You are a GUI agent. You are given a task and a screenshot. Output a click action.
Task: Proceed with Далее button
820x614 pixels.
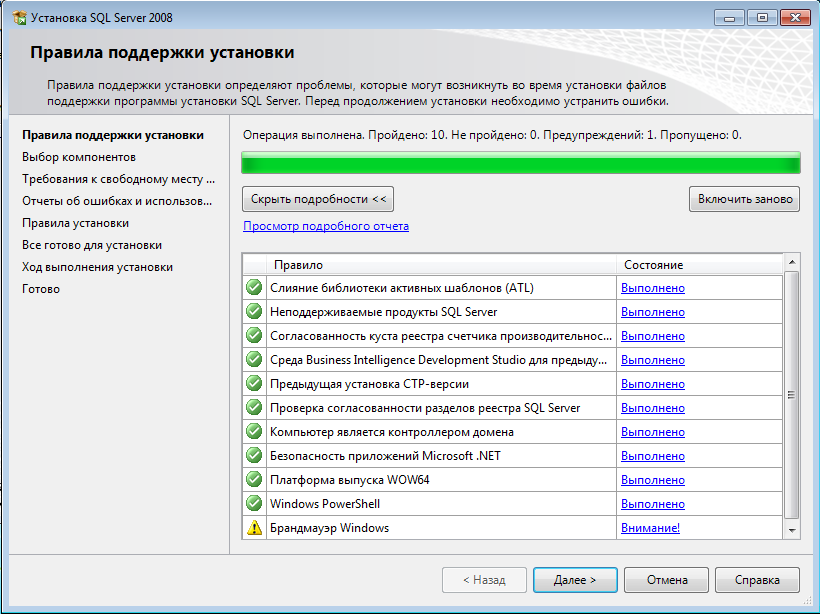(x=575, y=580)
